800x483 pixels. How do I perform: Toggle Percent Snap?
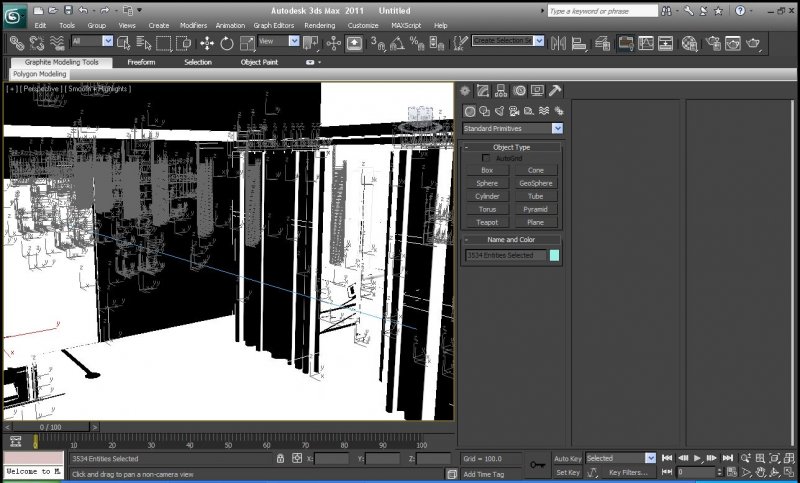pos(417,43)
